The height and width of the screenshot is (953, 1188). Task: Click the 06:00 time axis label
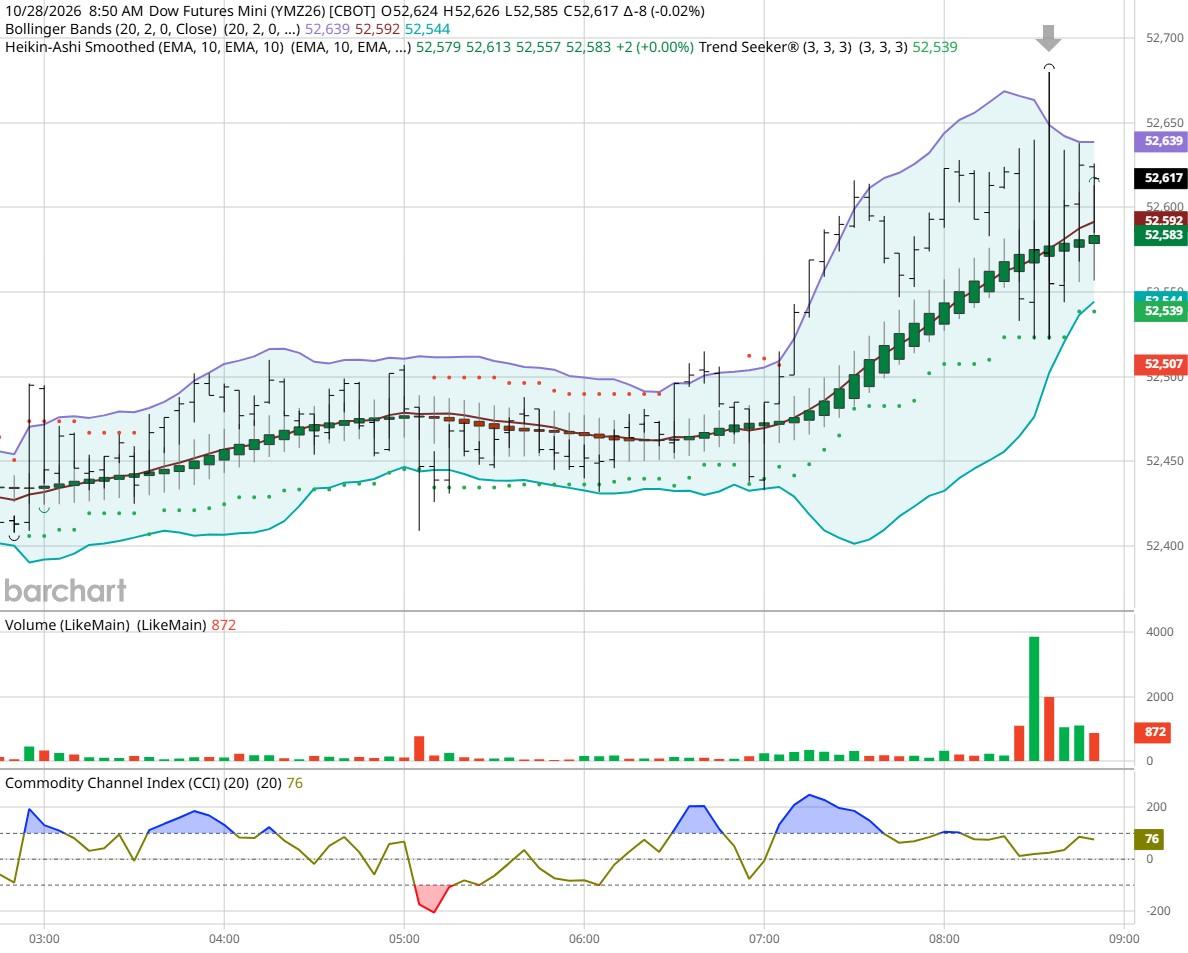tap(584, 939)
